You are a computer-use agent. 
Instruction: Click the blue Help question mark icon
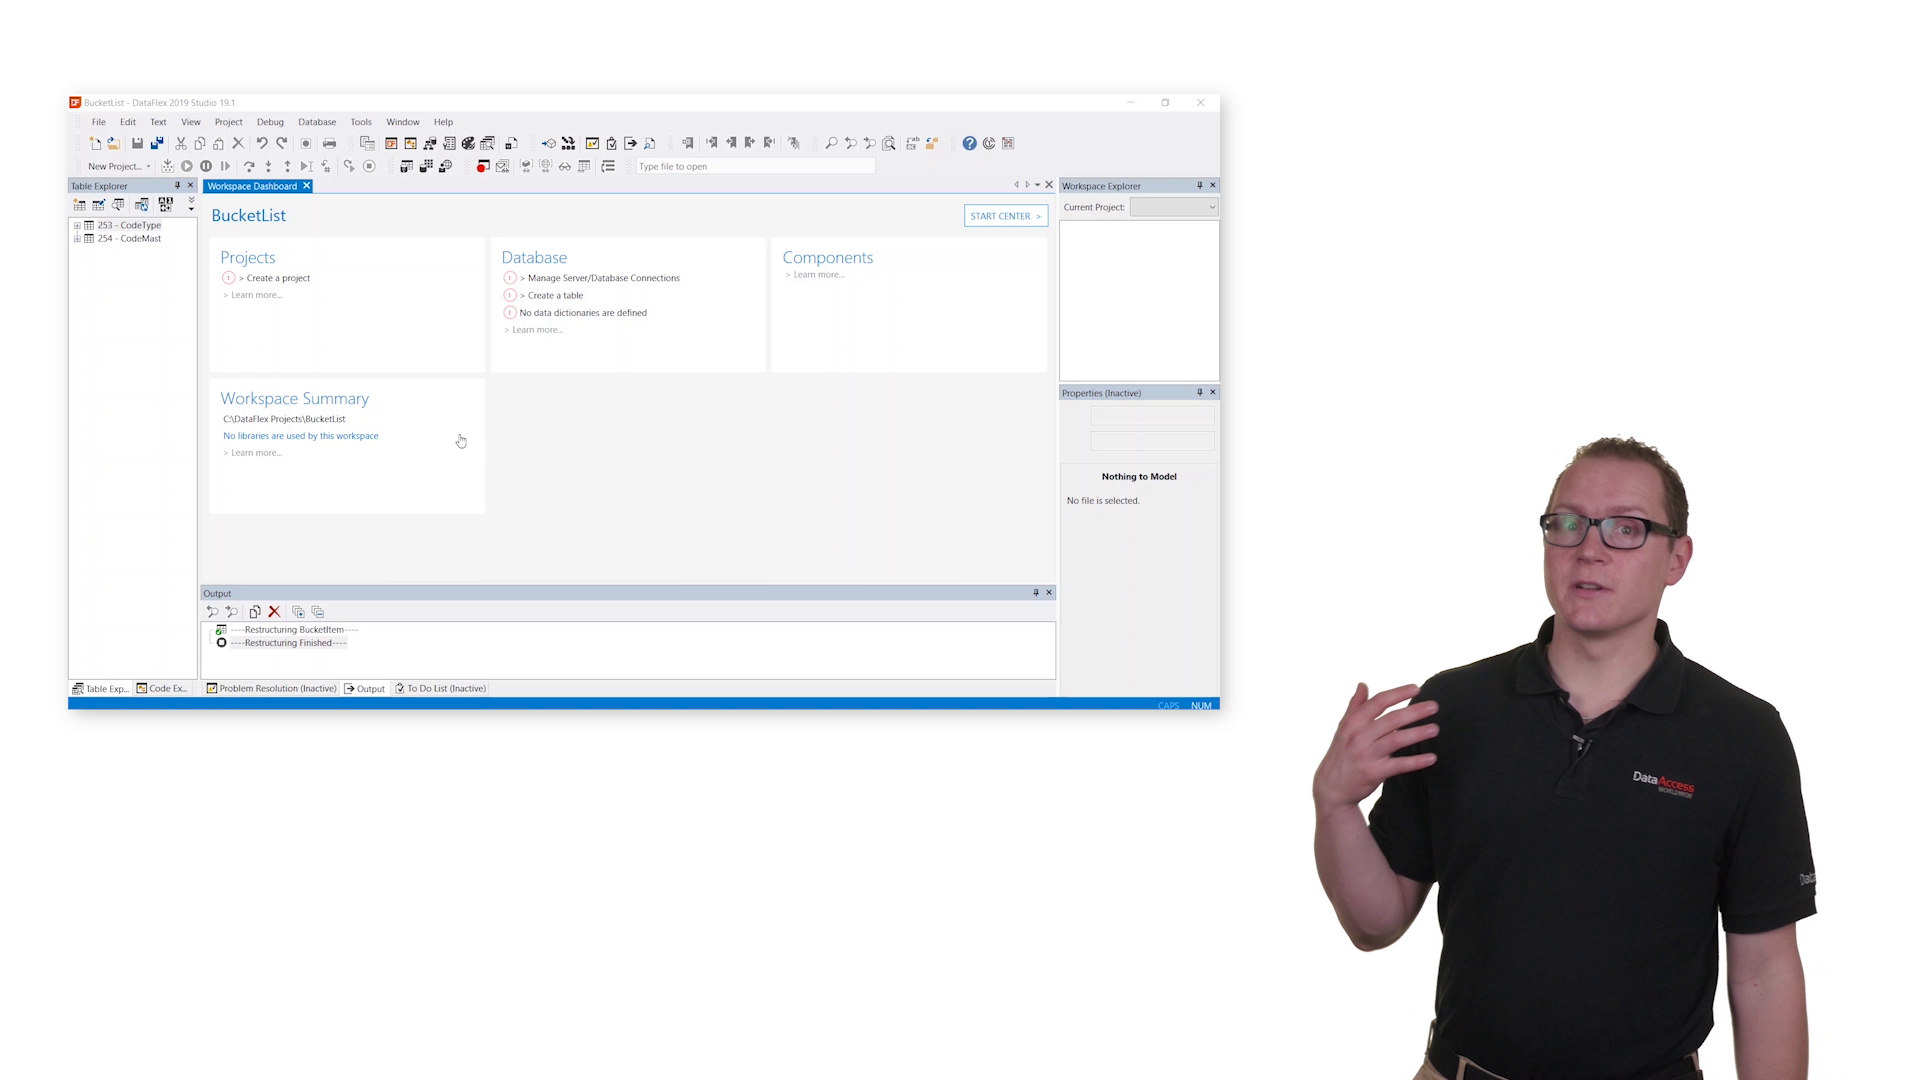click(969, 143)
